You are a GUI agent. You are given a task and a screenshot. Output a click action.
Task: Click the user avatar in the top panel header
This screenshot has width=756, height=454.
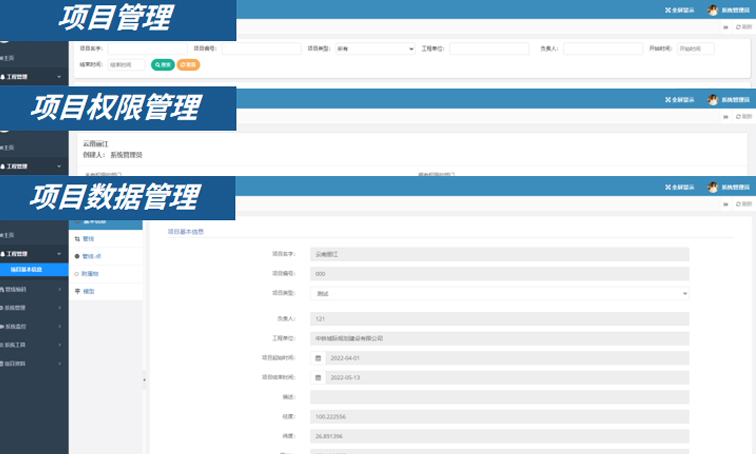point(713,10)
